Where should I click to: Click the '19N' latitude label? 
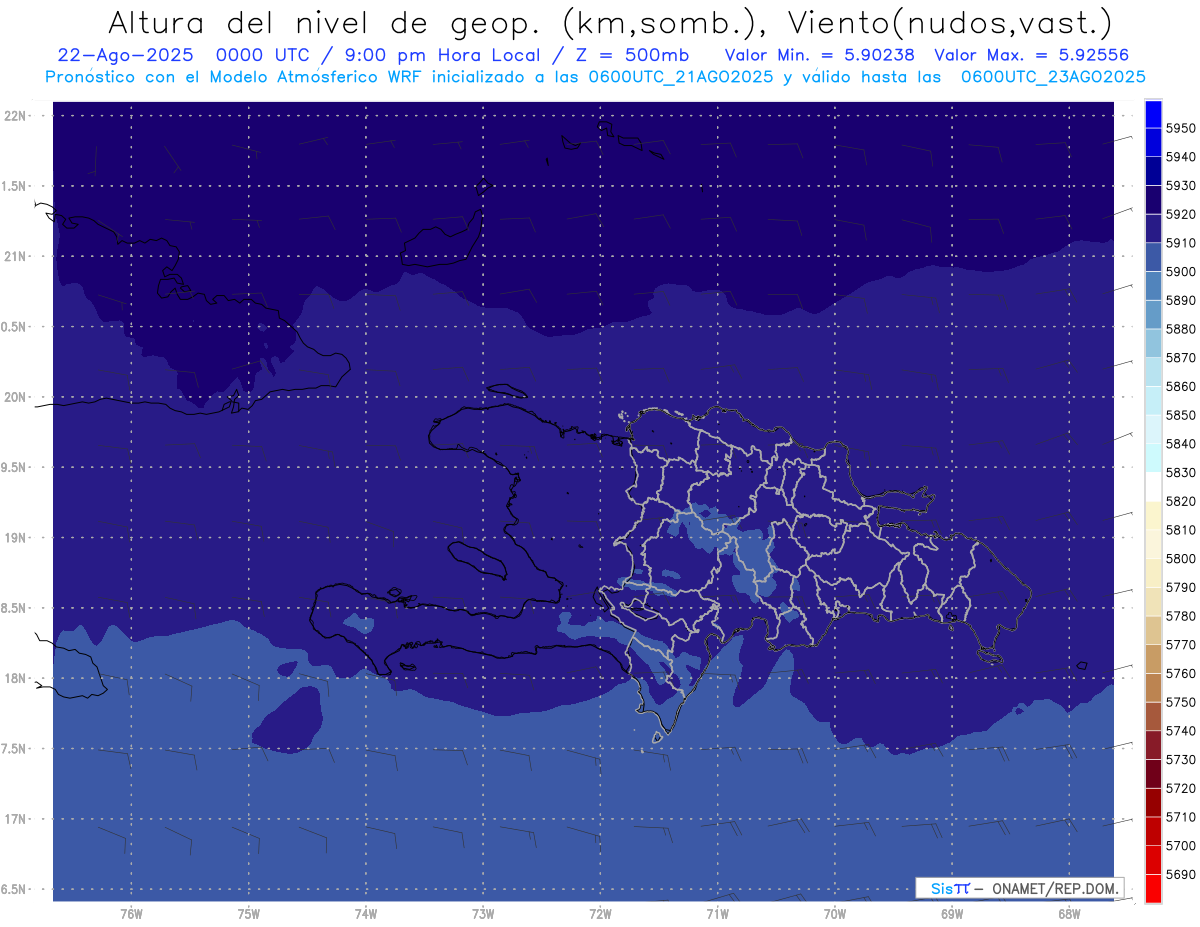pos(14,537)
